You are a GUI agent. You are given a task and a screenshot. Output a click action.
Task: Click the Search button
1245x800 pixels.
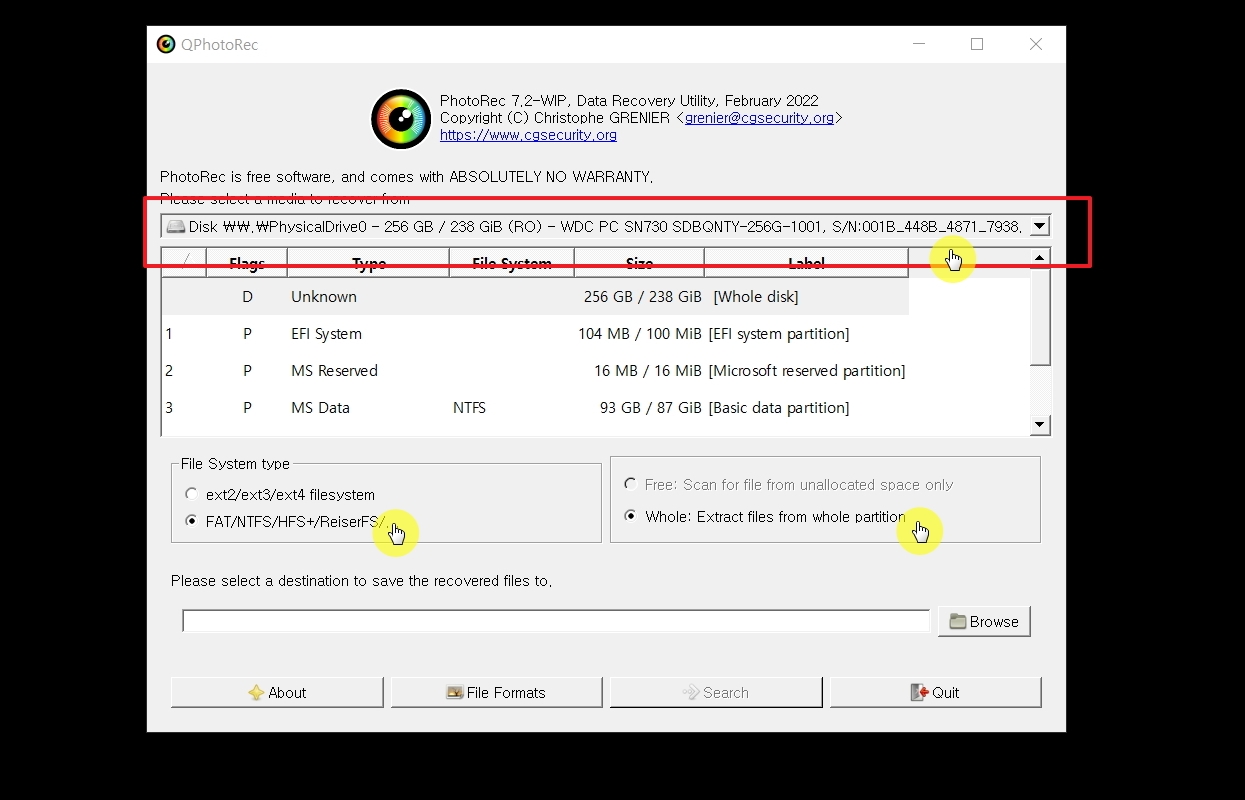tap(716, 692)
